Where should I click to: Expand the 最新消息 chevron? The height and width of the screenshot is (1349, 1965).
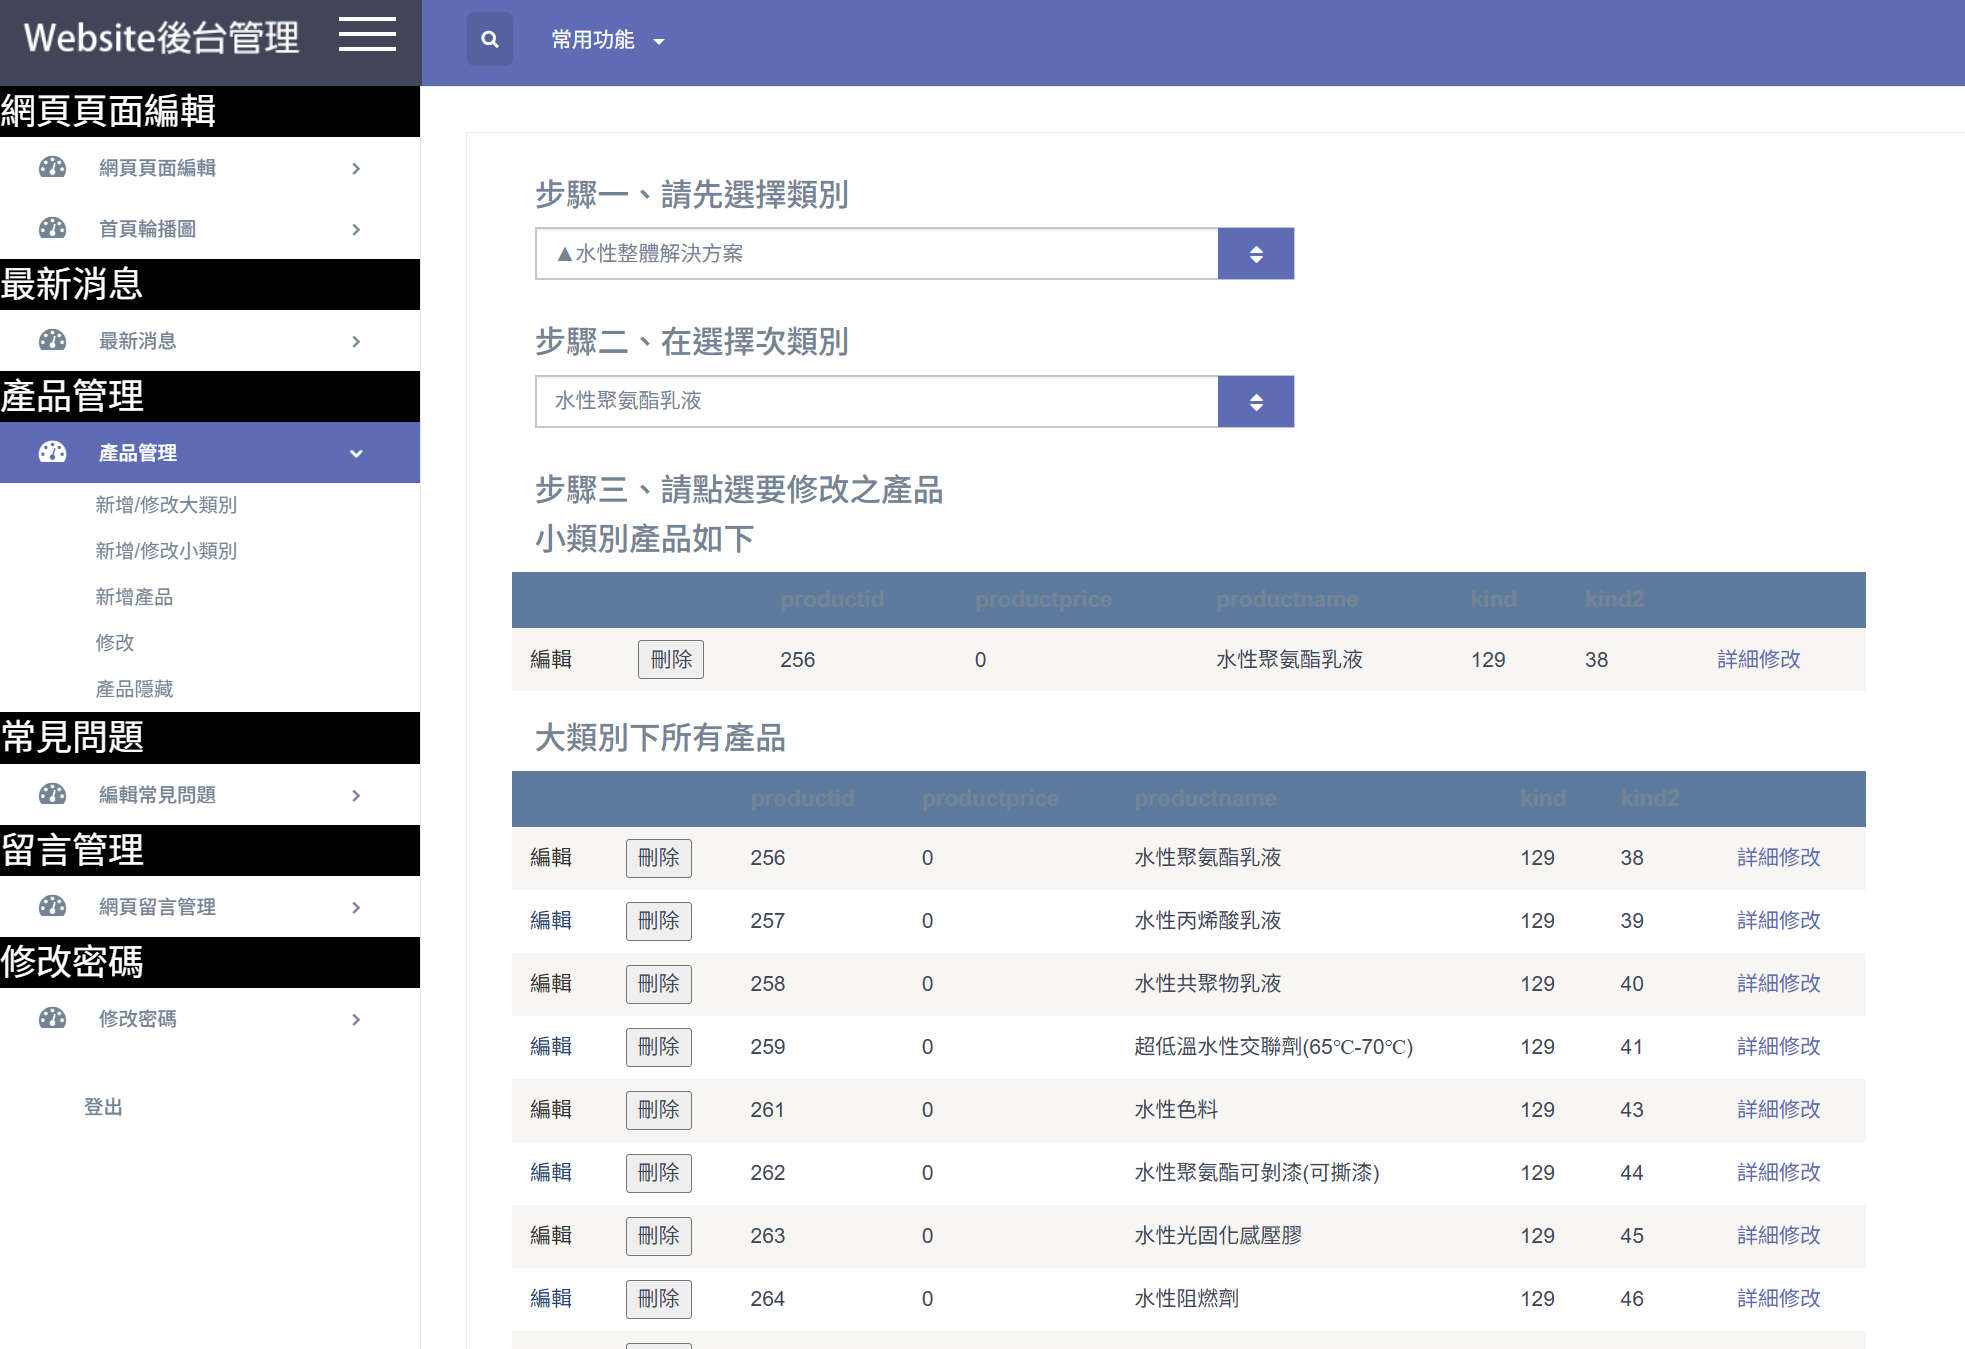(x=356, y=341)
